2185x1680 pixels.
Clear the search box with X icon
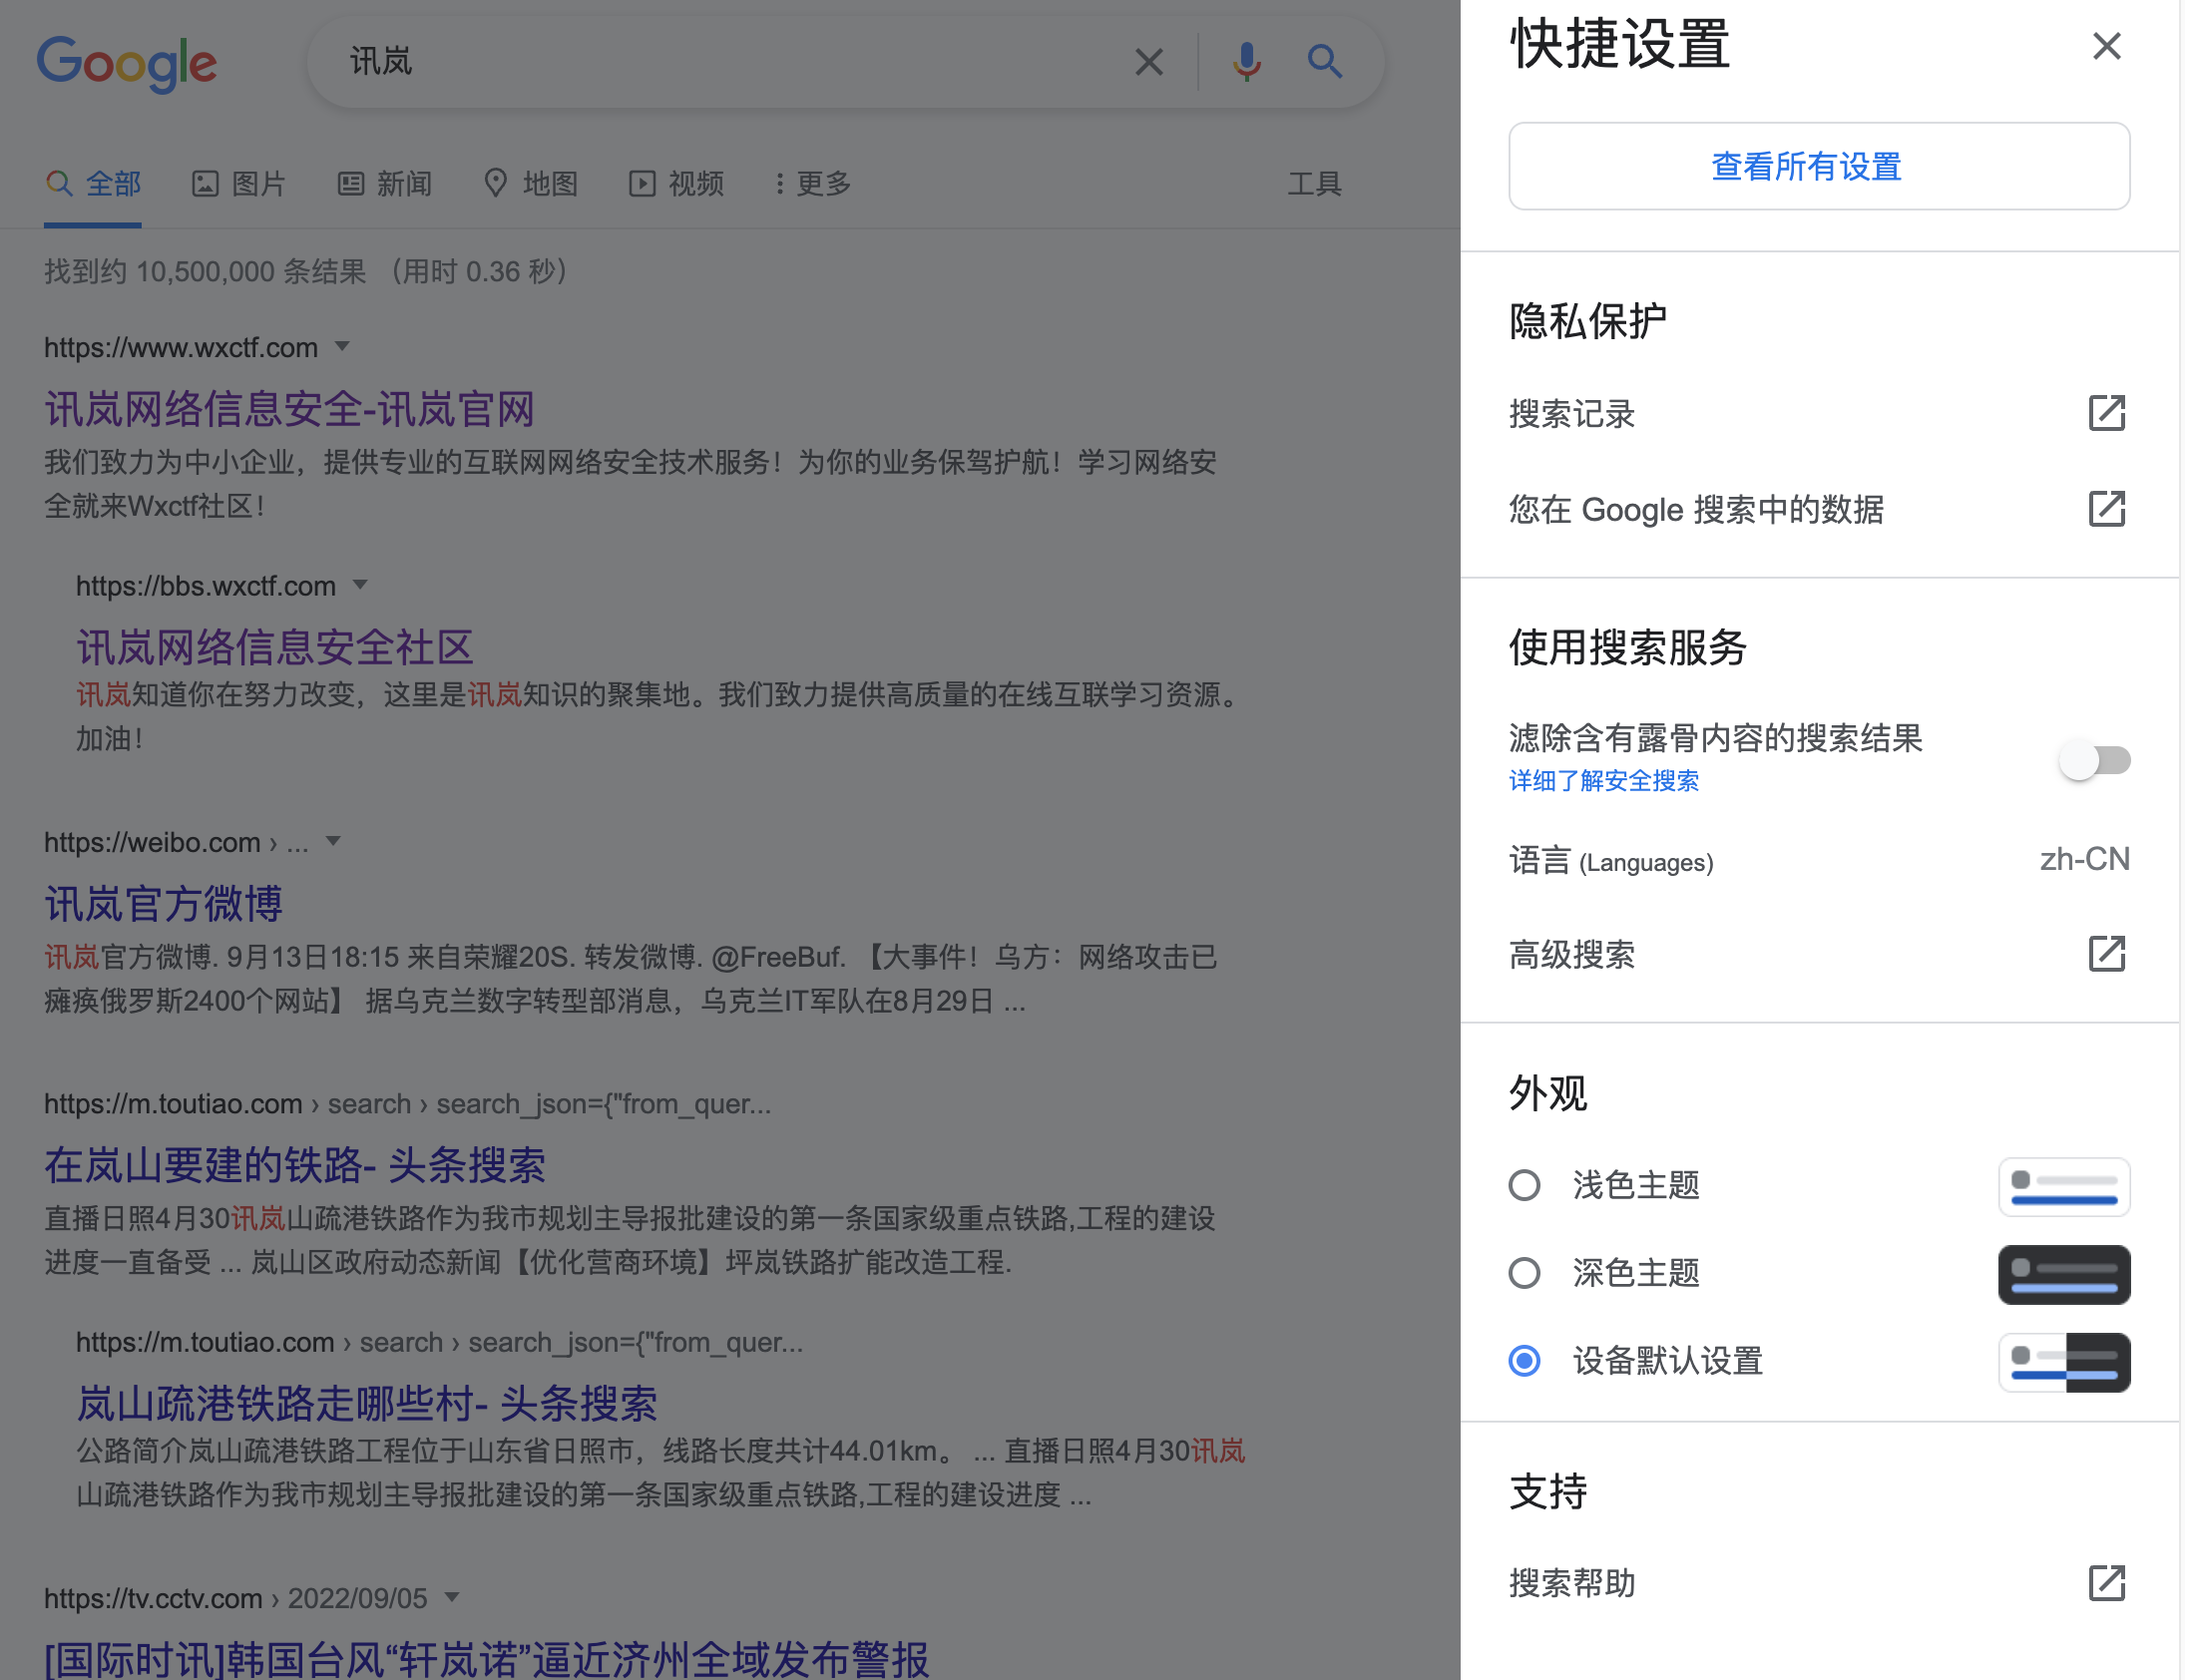(1149, 62)
